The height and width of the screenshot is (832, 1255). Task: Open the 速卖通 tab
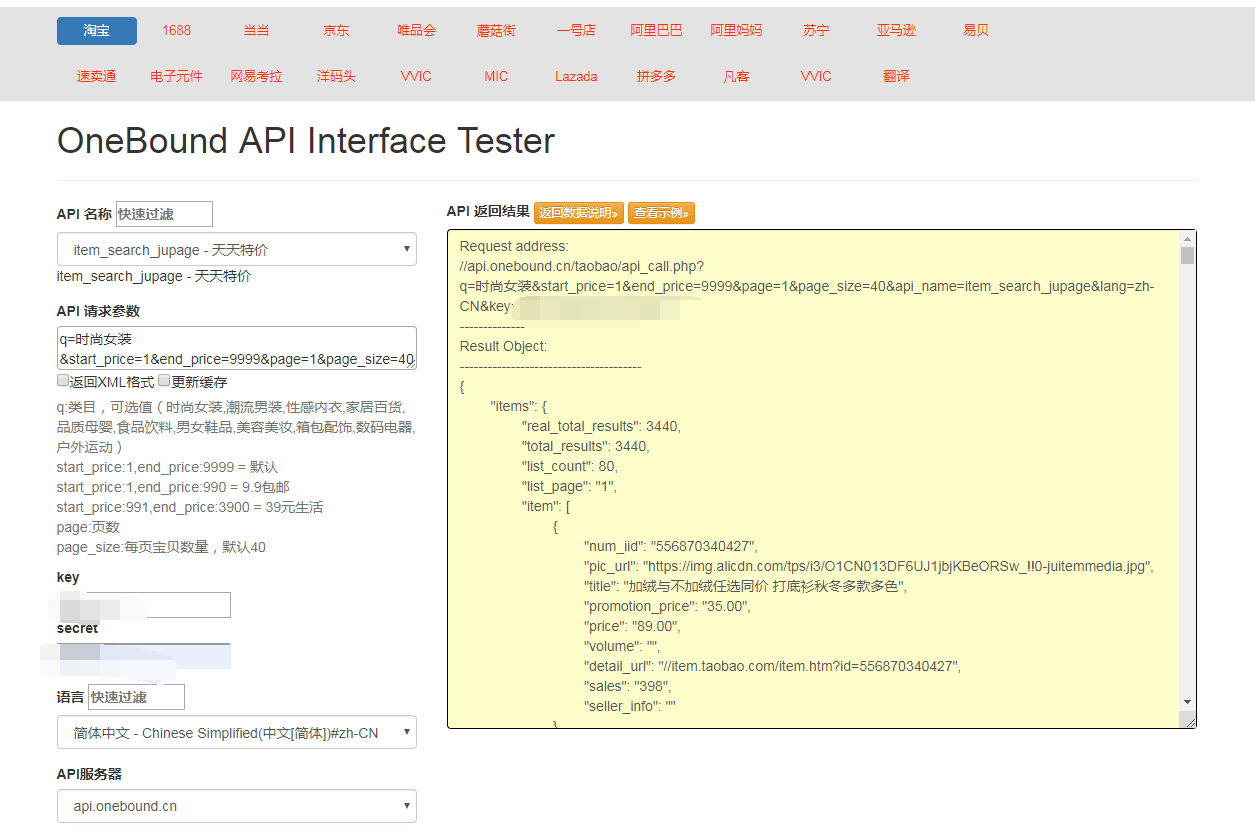pos(97,76)
